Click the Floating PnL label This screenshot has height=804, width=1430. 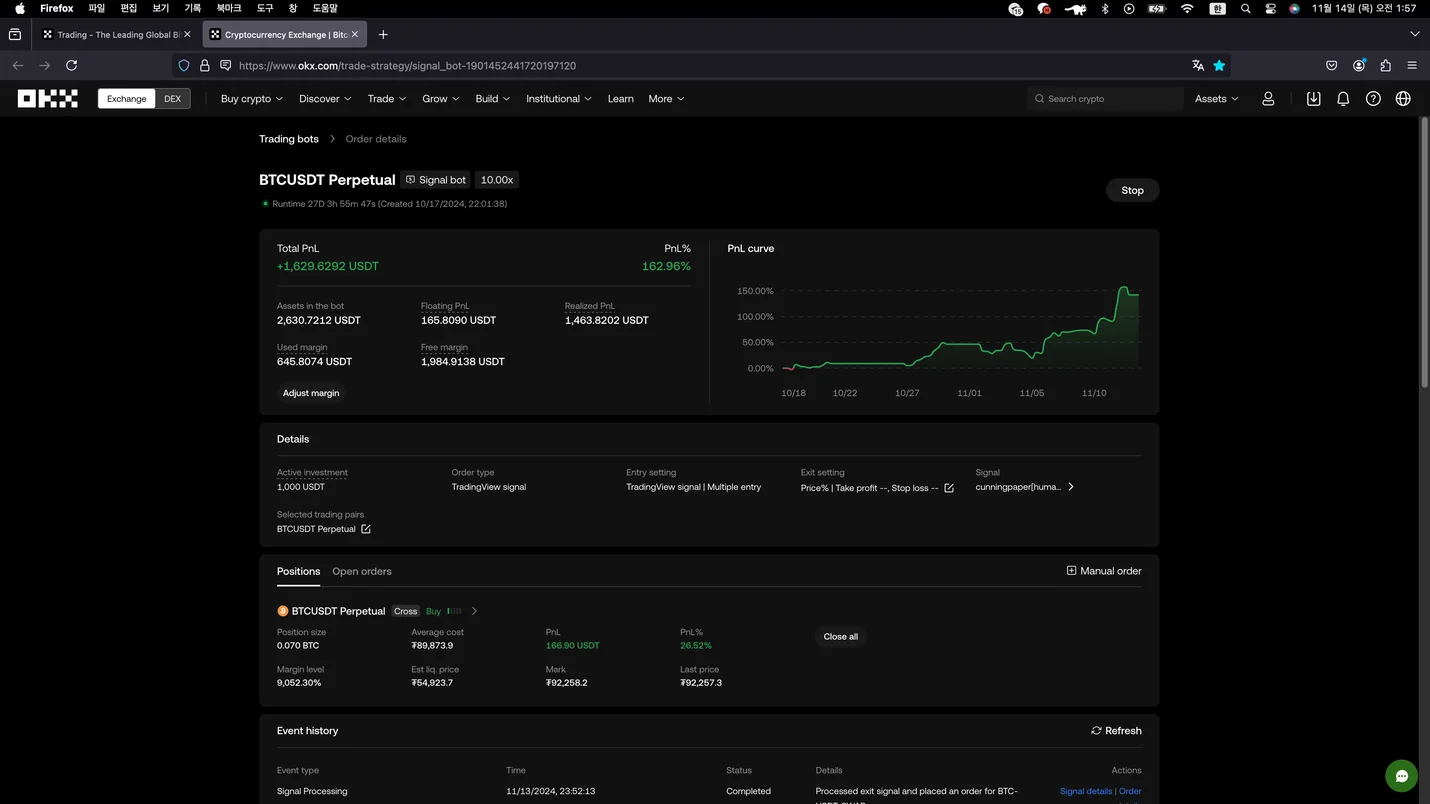445,306
